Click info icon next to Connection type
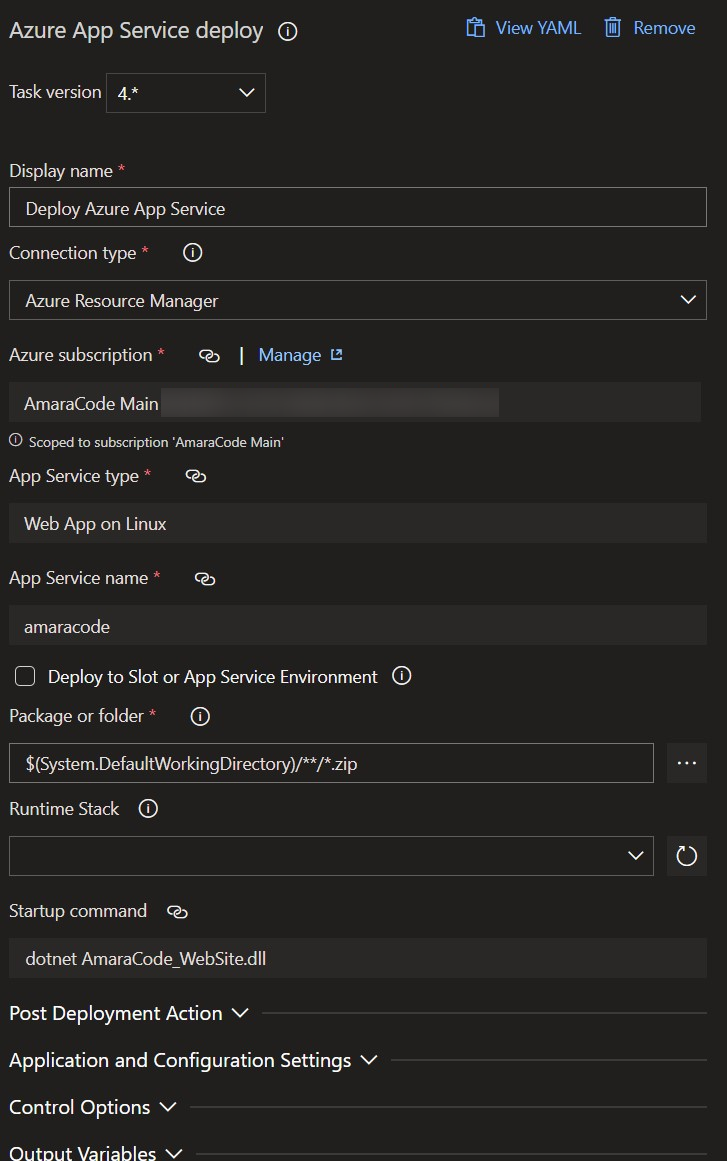The width and height of the screenshot is (727, 1161). coord(192,252)
